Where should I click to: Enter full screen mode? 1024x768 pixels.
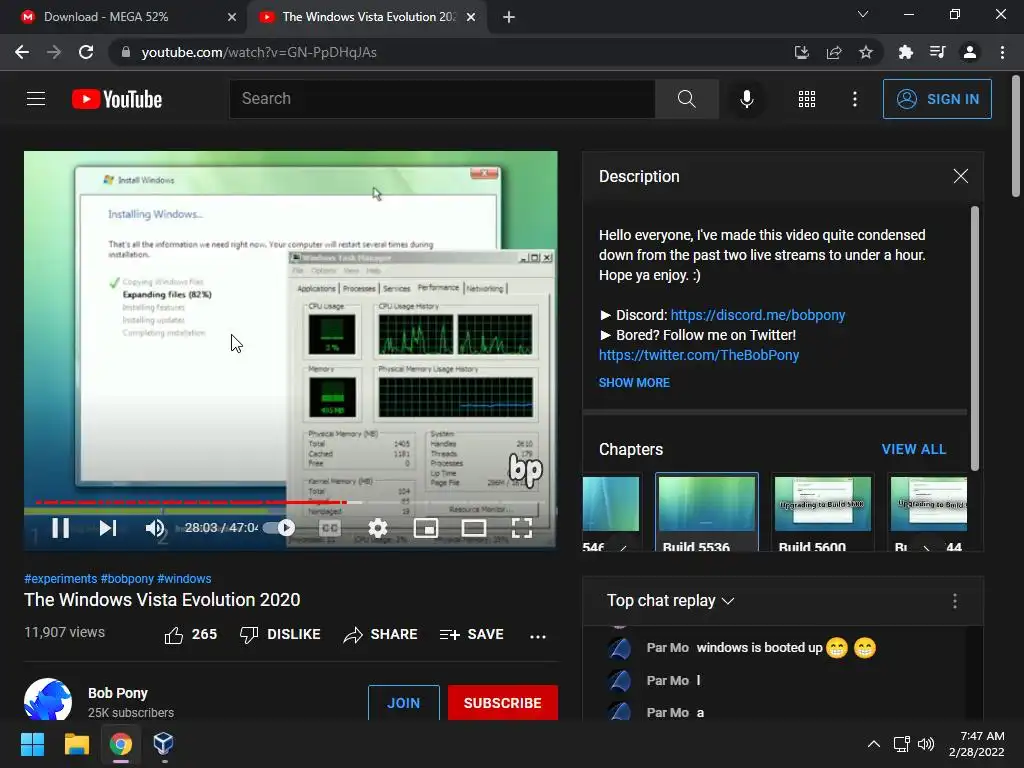pyautogui.click(x=522, y=528)
